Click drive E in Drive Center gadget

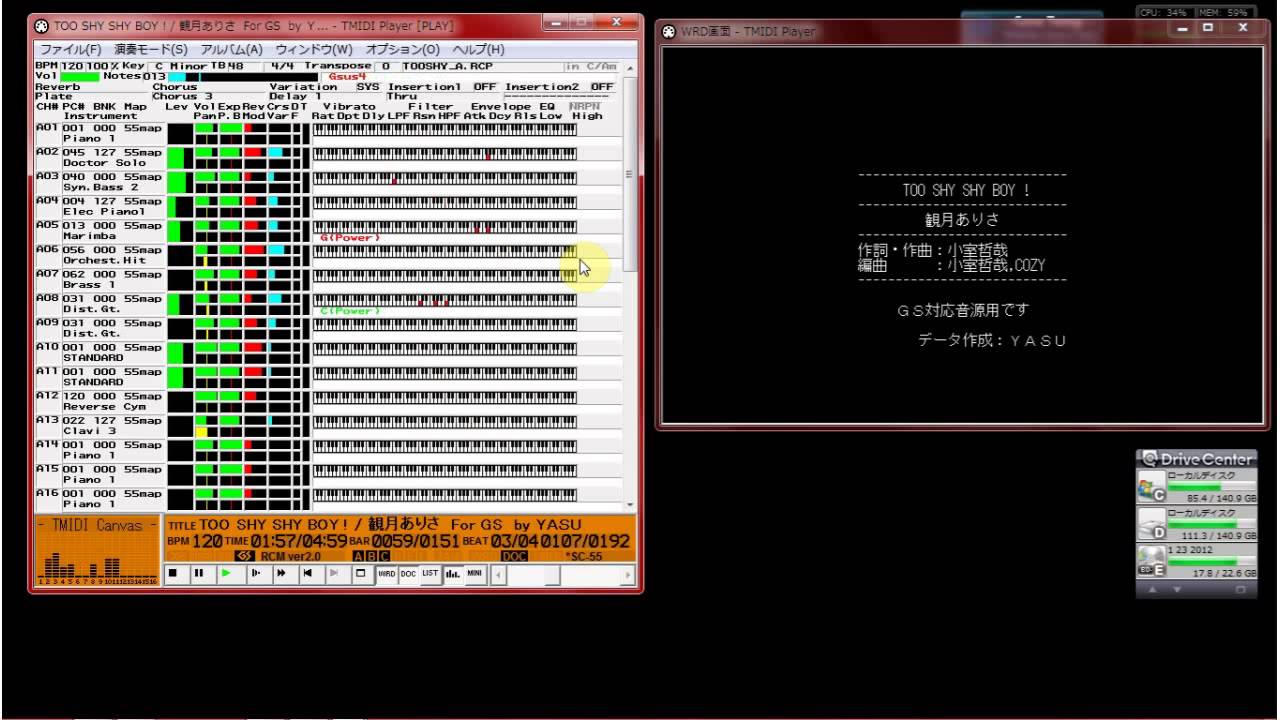click(1195, 560)
